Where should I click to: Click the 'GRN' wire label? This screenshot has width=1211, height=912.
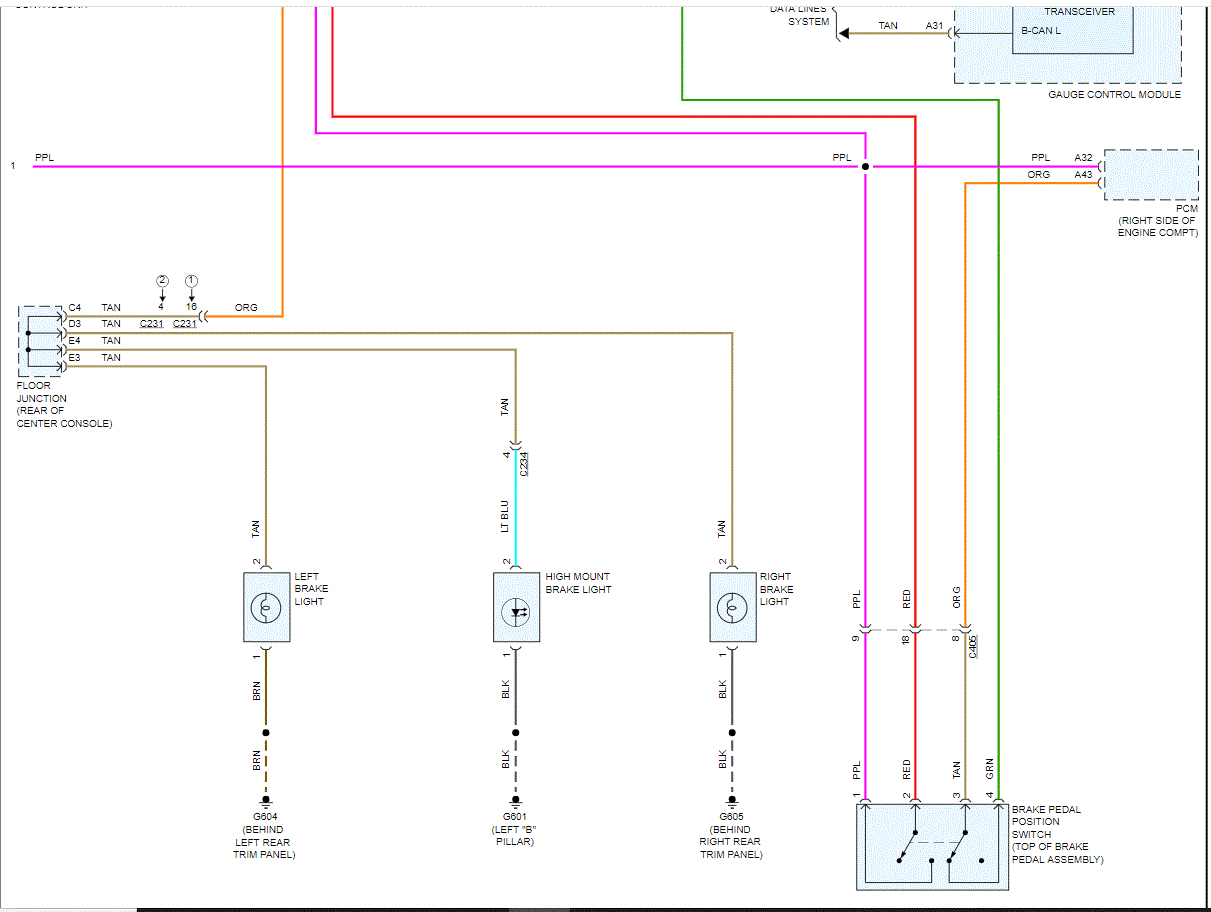pos(989,770)
